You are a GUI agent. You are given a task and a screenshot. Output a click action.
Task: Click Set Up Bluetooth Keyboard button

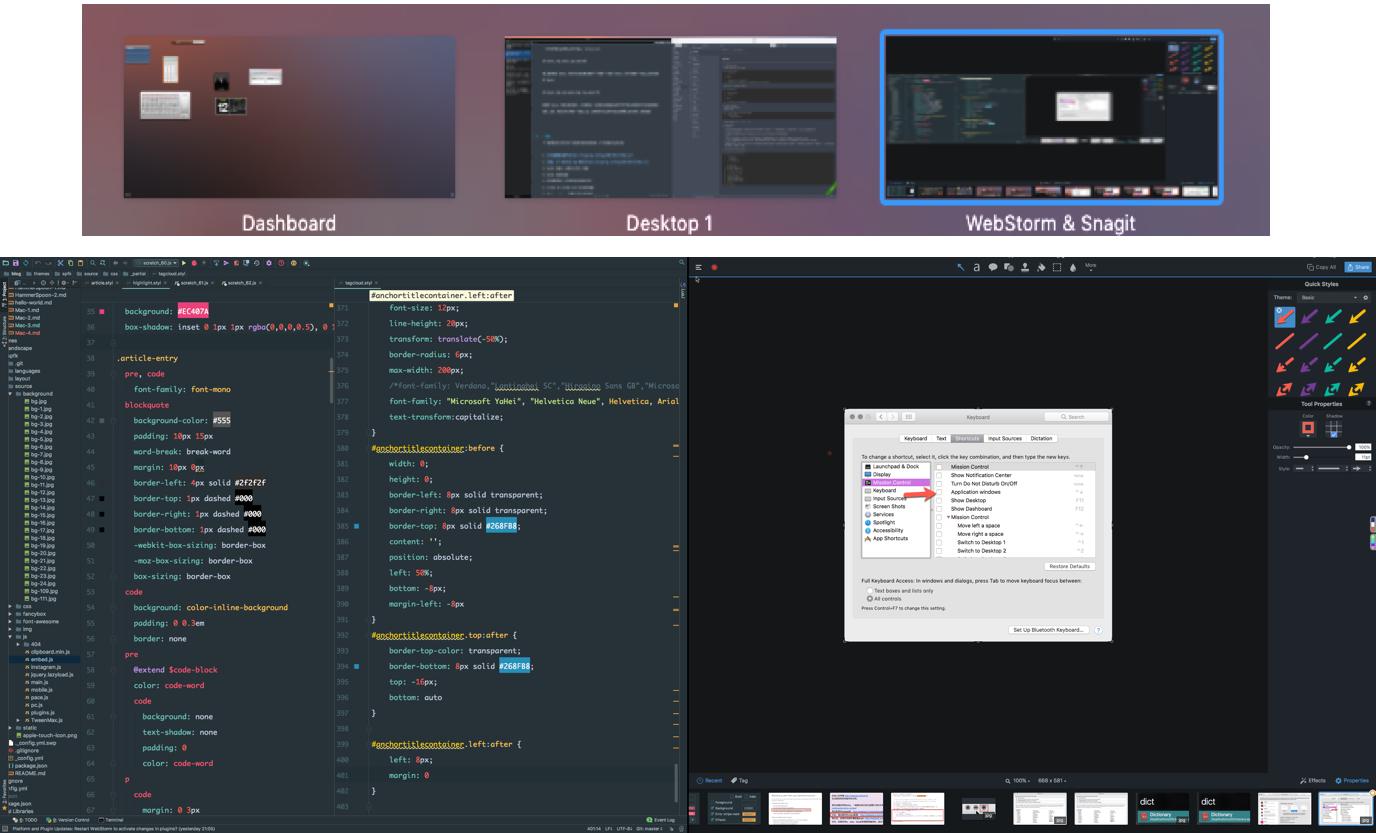tap(1048, 630)
